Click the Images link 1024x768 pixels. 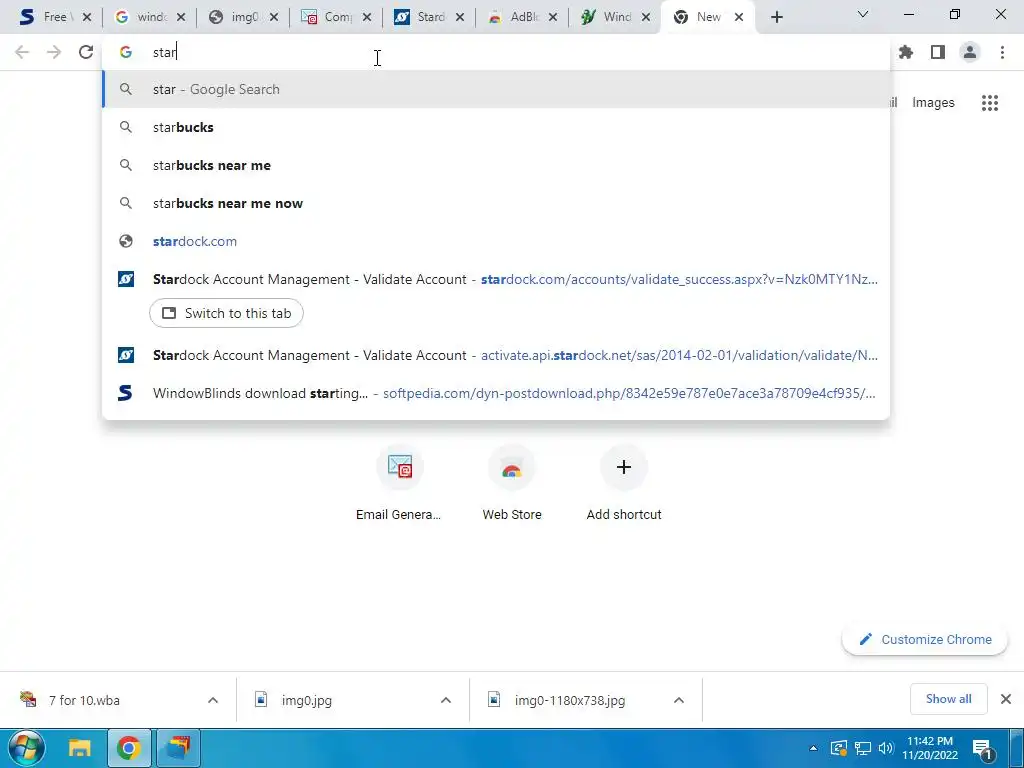click(x=933, y=103)
